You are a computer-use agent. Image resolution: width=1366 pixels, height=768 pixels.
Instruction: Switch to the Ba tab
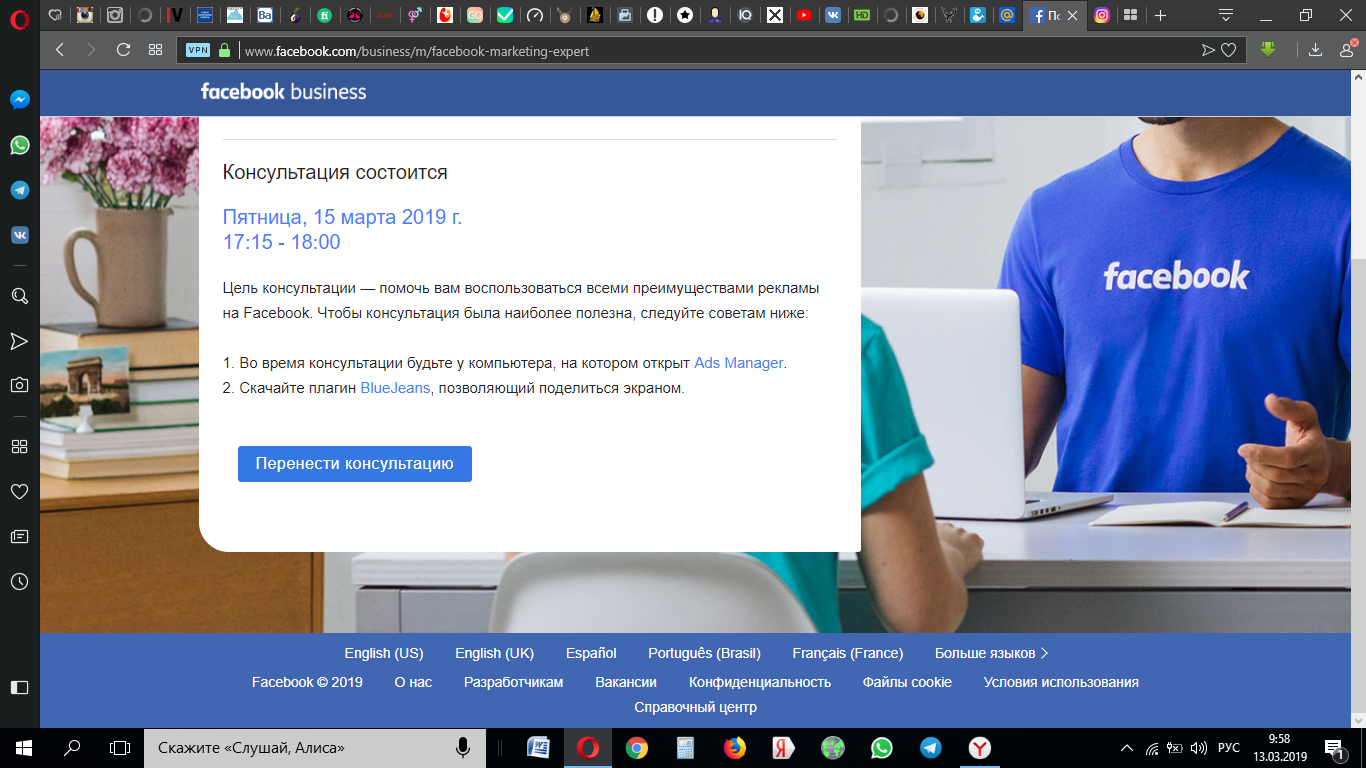(x=265, y=15)
